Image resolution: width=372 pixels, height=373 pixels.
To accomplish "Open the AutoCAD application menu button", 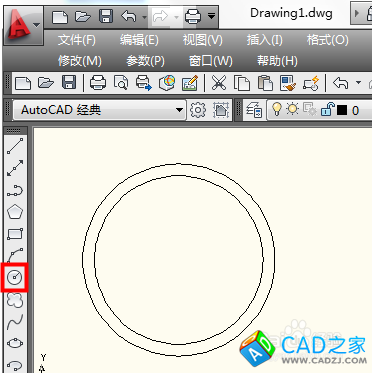I will coord(23,25).
